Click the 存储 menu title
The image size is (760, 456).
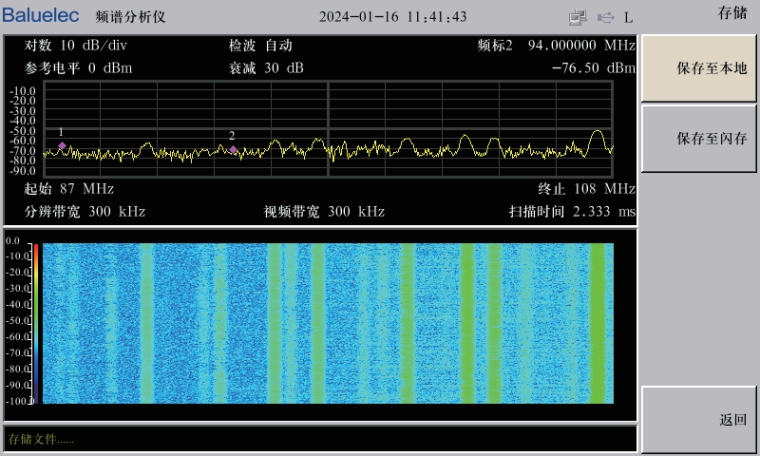732,12
